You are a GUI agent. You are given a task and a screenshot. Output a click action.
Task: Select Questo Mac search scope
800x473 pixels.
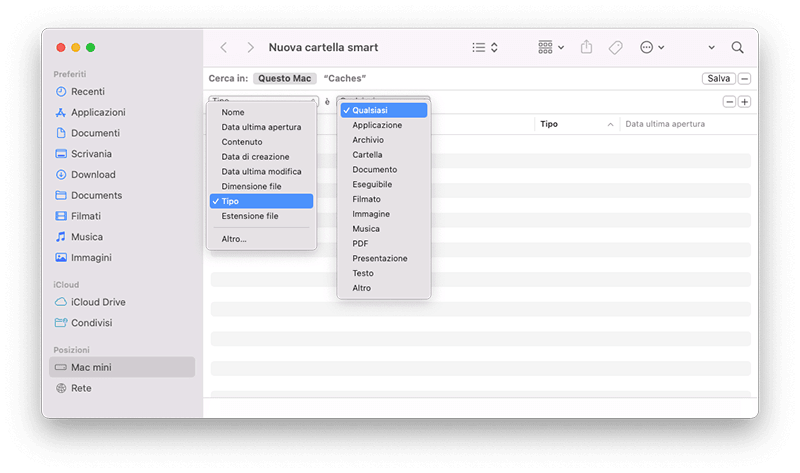click(x=284, y=78)
